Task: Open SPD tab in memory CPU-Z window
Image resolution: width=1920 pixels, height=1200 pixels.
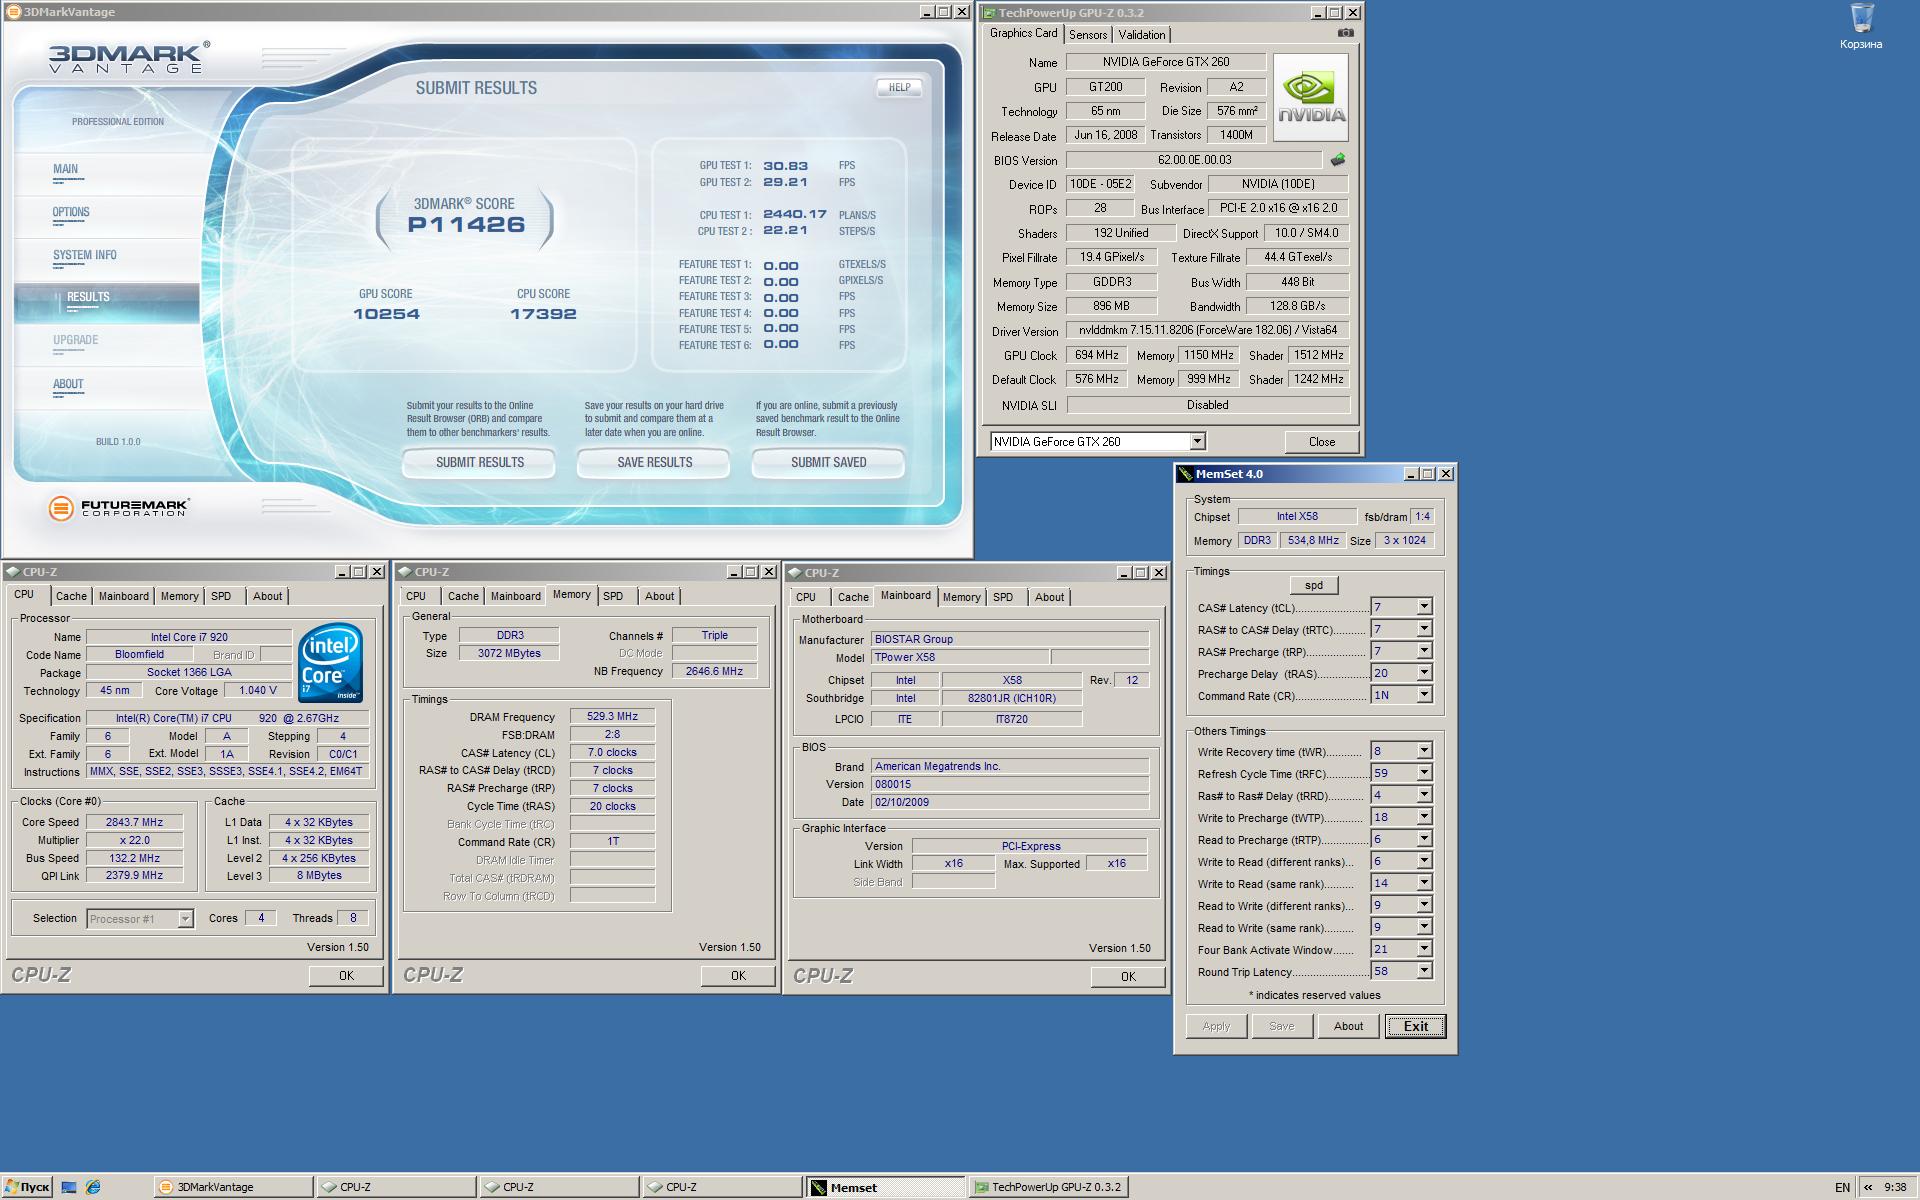Action: pyautogui.click(x=613, y=596)
